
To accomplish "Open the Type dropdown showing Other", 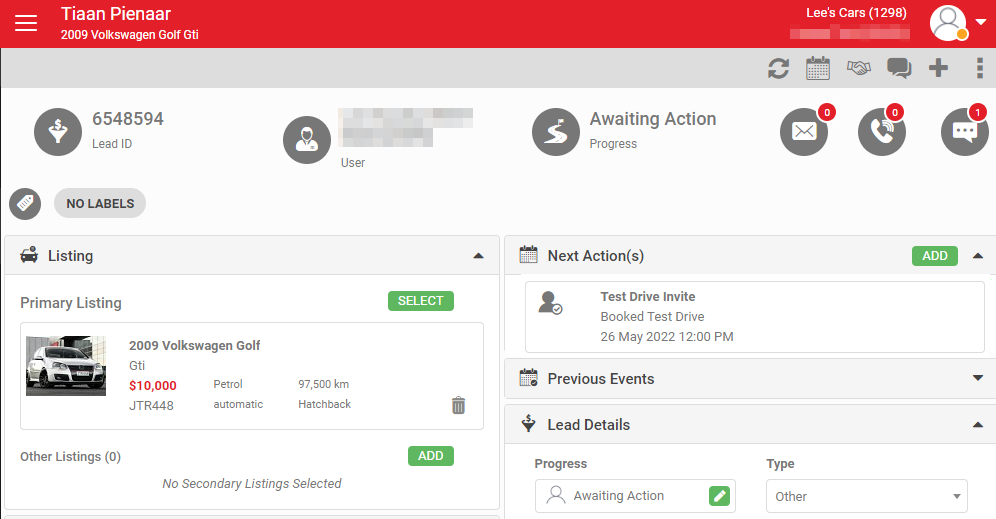I will point(866,496).
